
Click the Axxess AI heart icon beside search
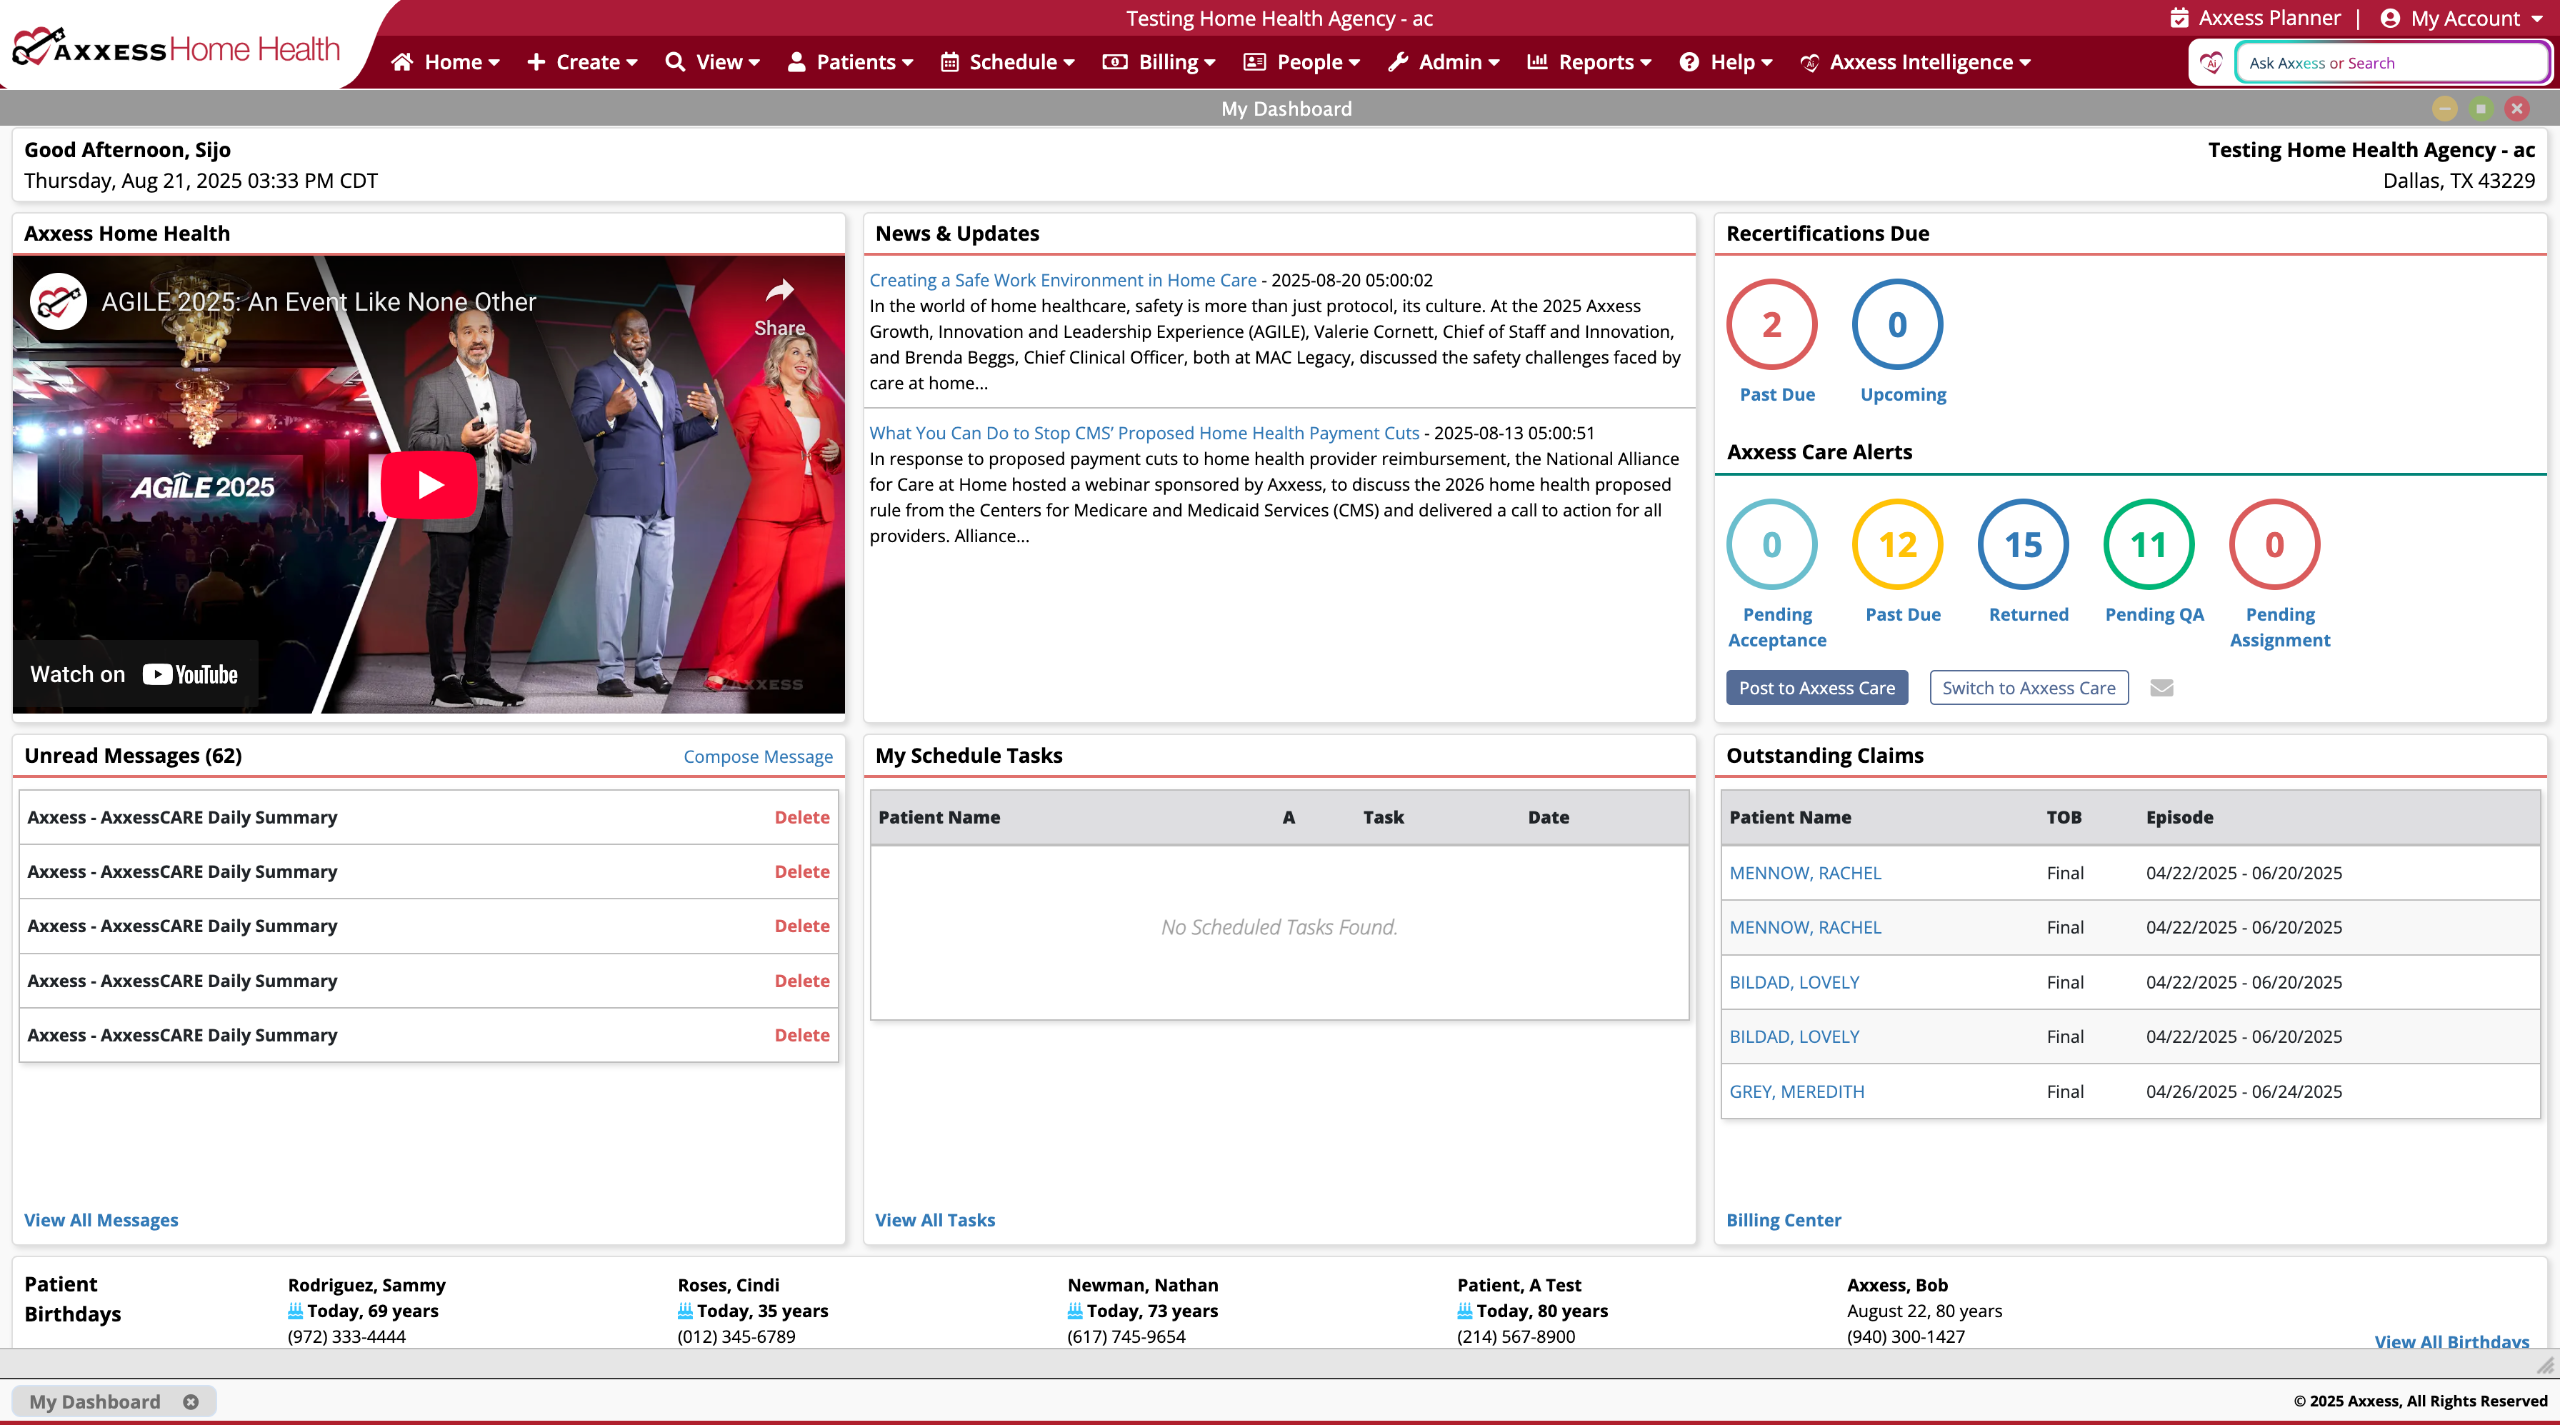(2211, 62)
